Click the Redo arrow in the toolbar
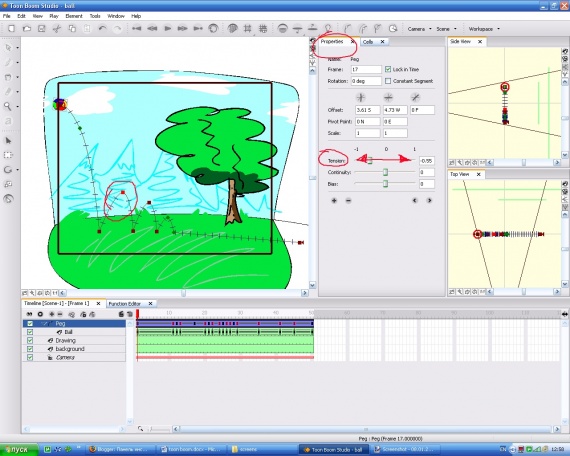570x456 pixels. (x=117, y=29)
